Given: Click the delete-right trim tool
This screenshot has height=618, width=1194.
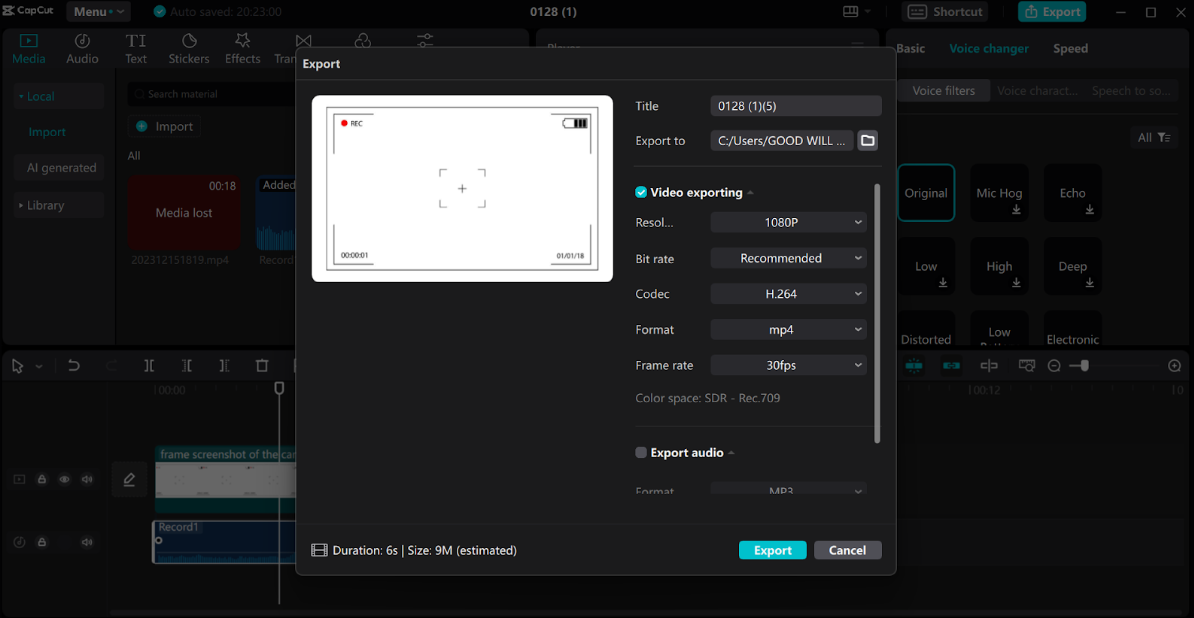Looking at the screenshot, I should 224,366.
